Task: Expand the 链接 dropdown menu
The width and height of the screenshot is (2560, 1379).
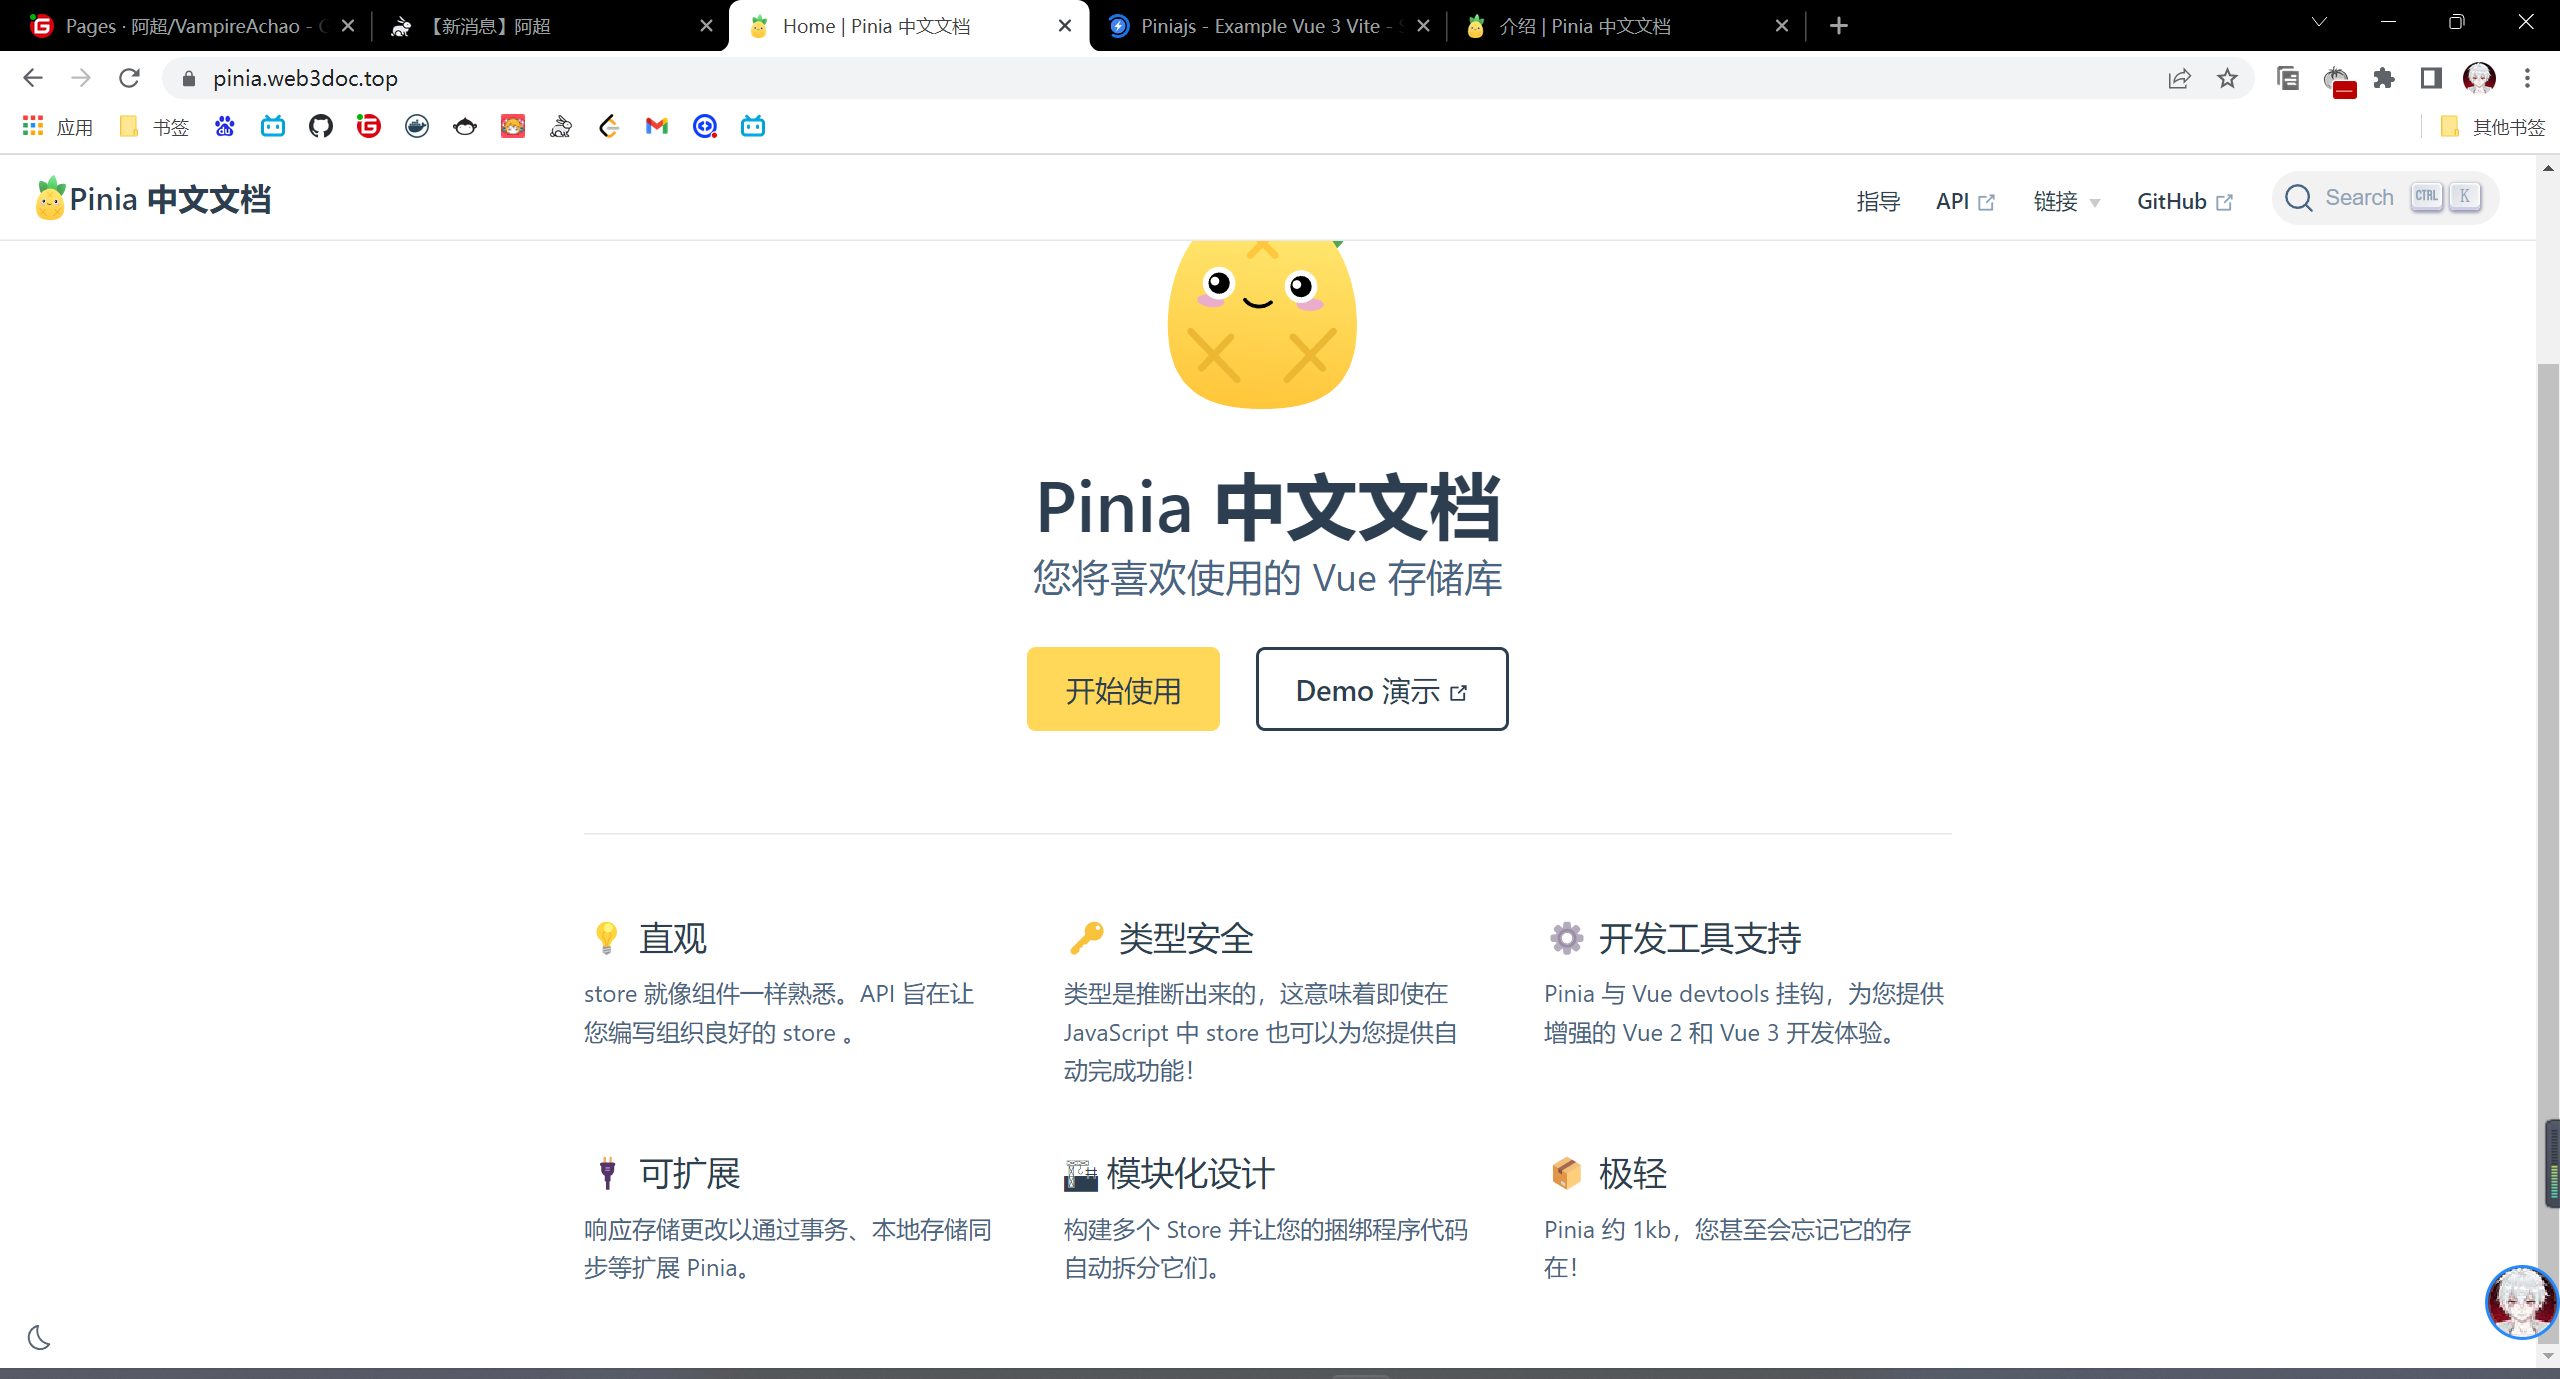Action: [2066, 201]
